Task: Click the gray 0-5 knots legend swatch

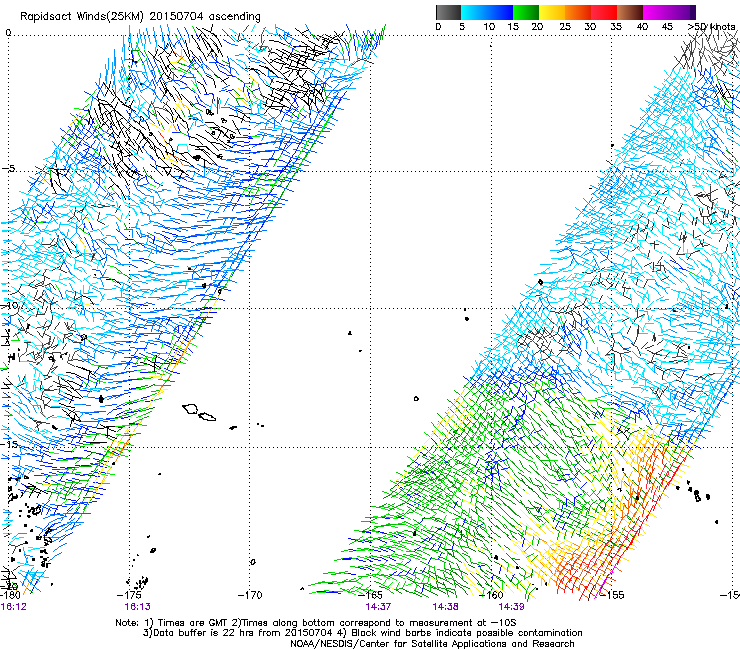Action: [x=448, y=12]
